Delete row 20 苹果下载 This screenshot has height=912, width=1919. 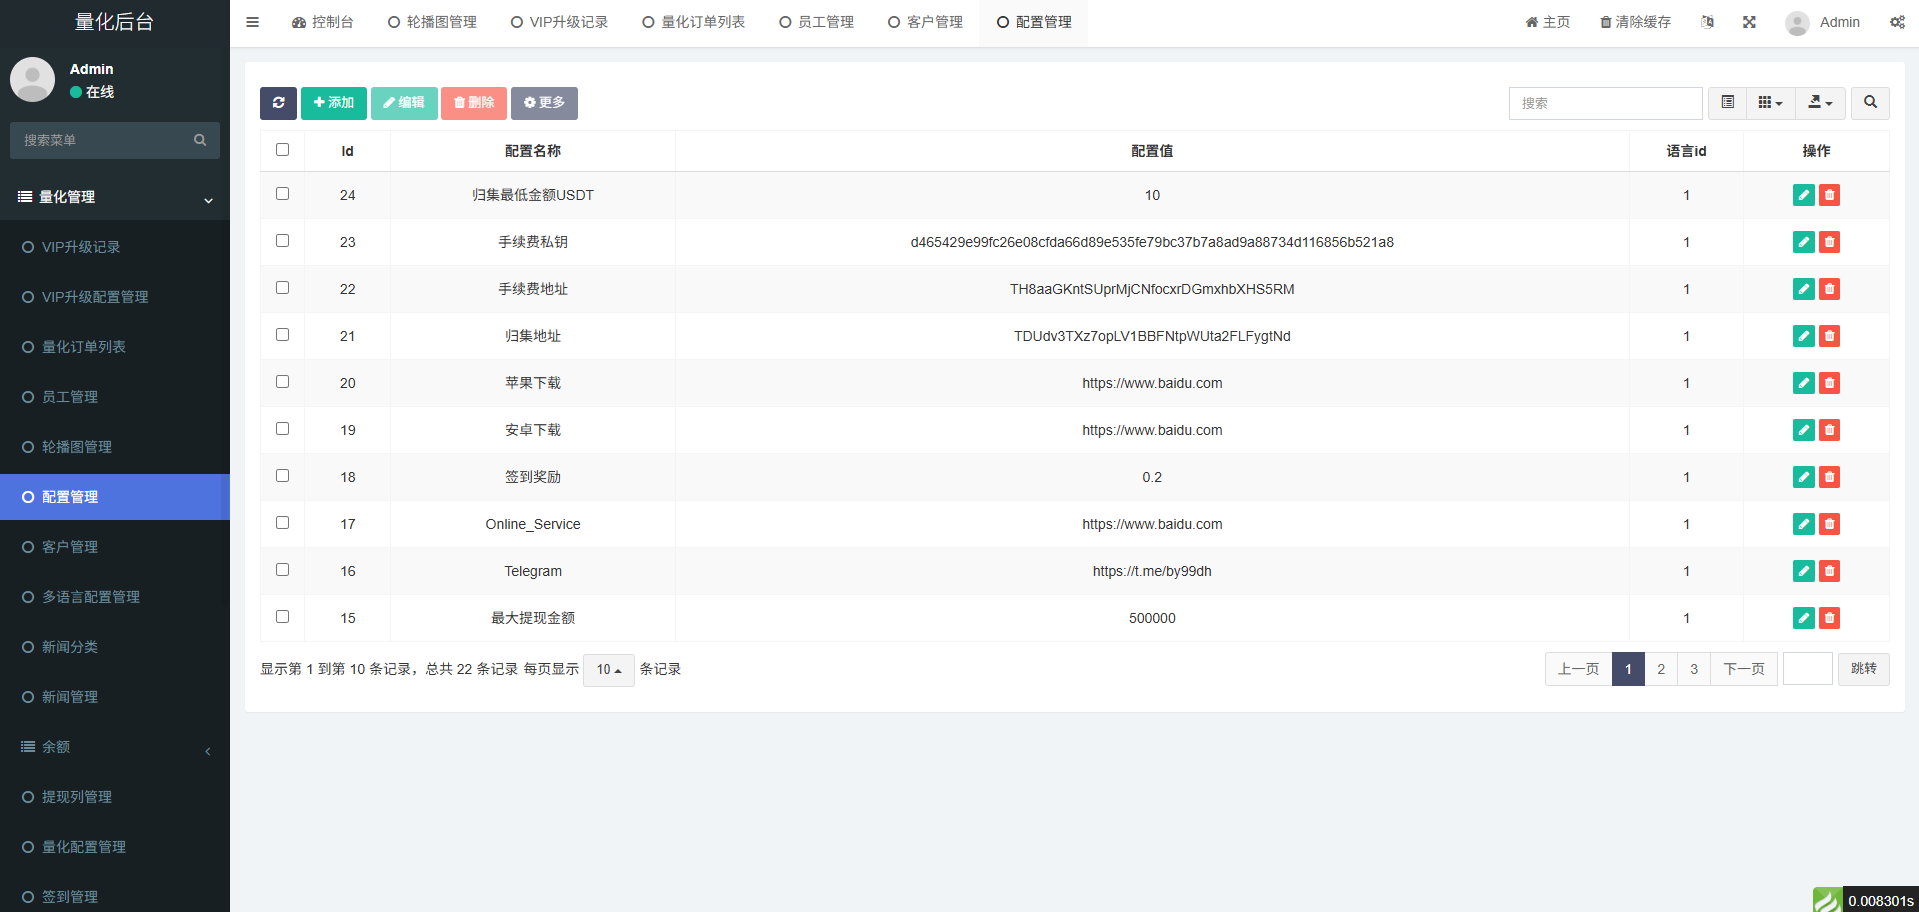tap(1829, 383)
